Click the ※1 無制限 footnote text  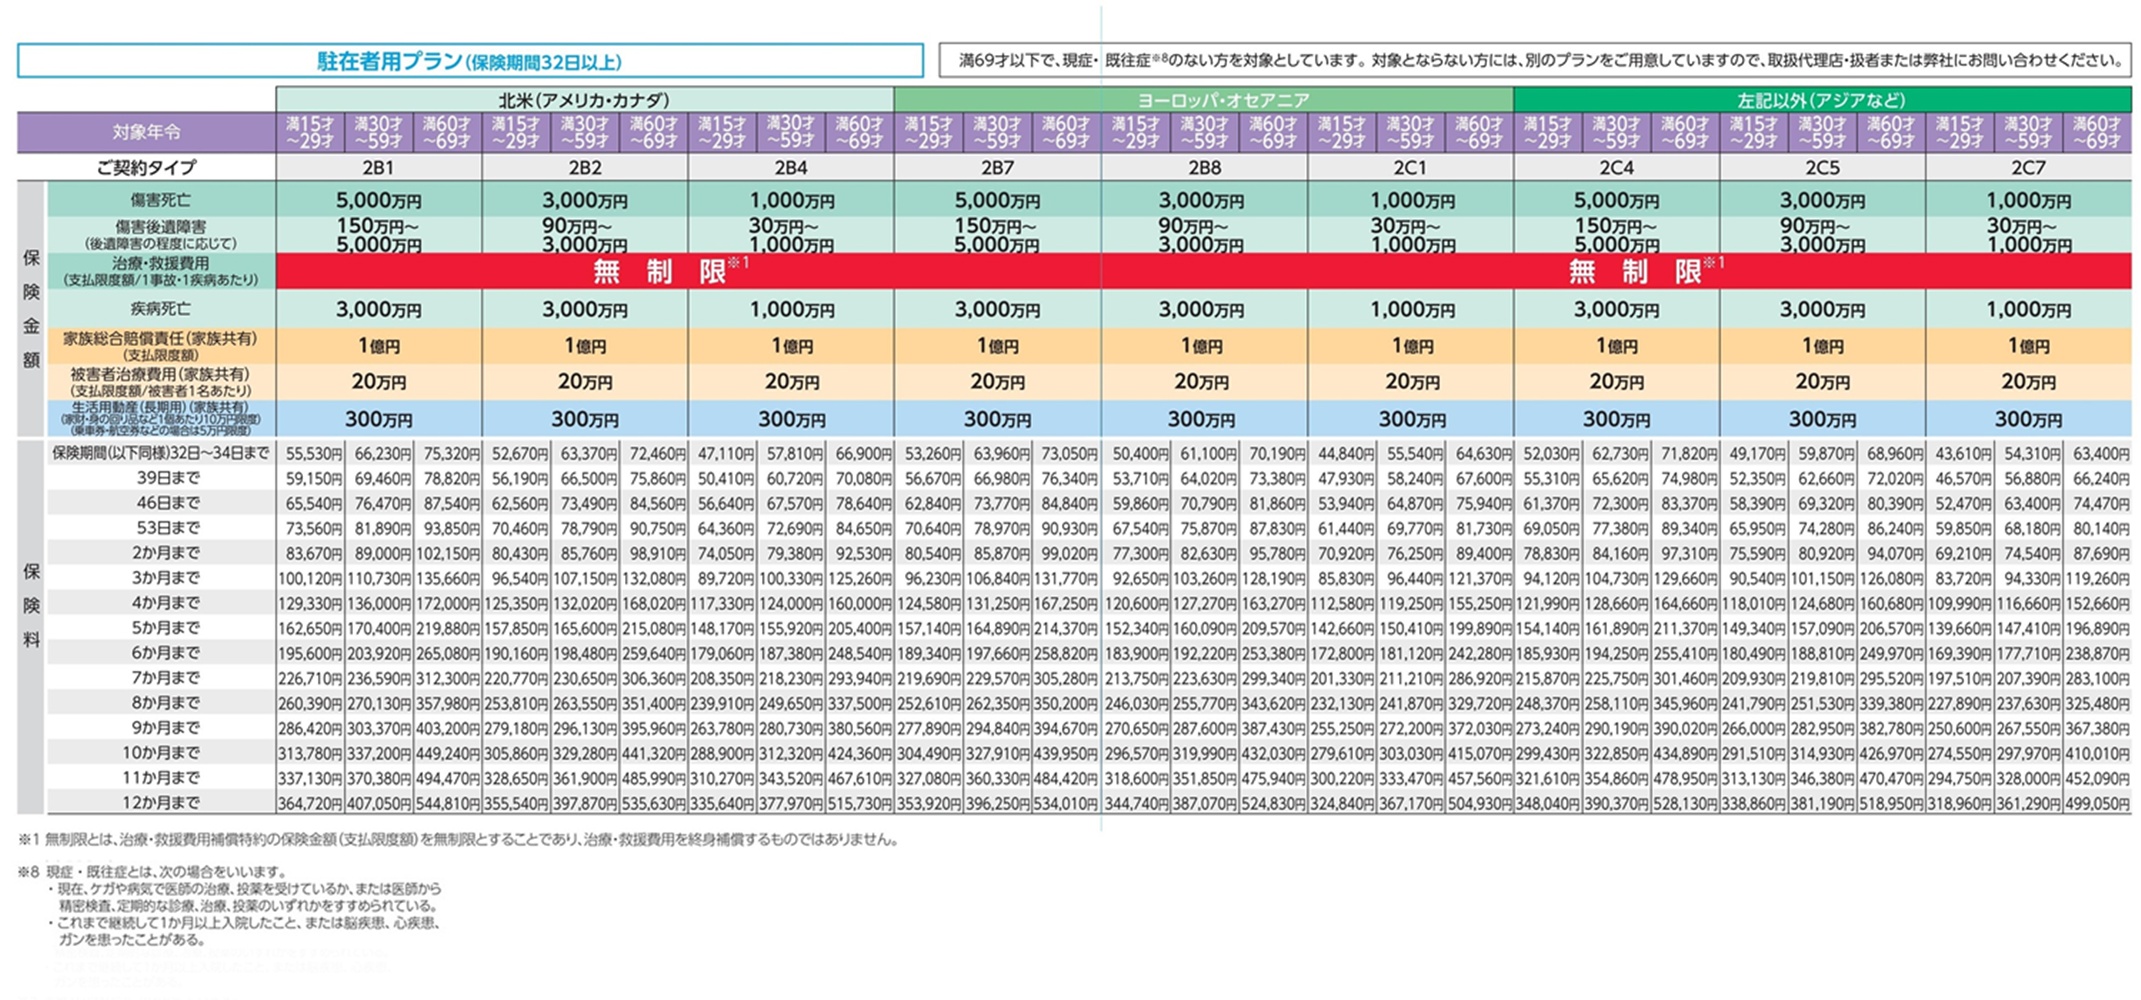(458, 840)
